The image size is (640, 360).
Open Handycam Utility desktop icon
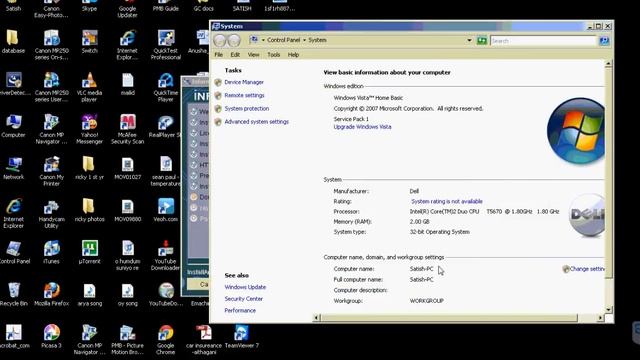click(x=51, y=213)
